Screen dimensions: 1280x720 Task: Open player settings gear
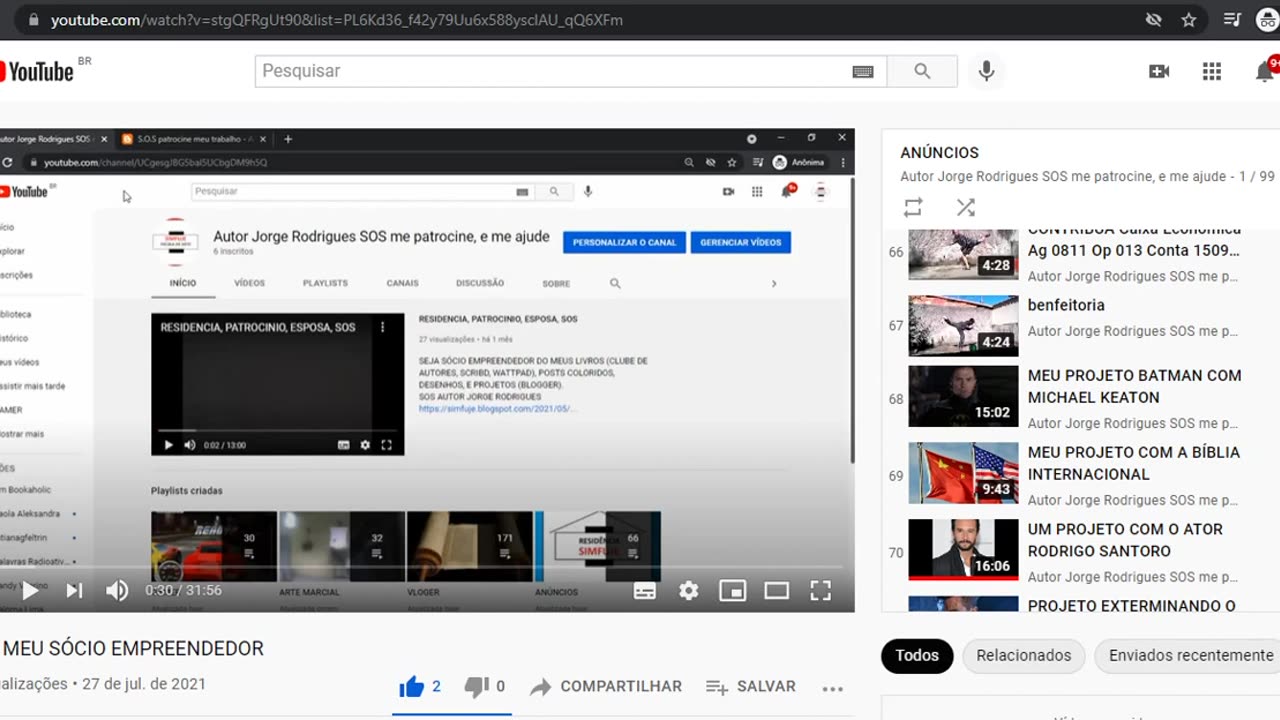689,591
